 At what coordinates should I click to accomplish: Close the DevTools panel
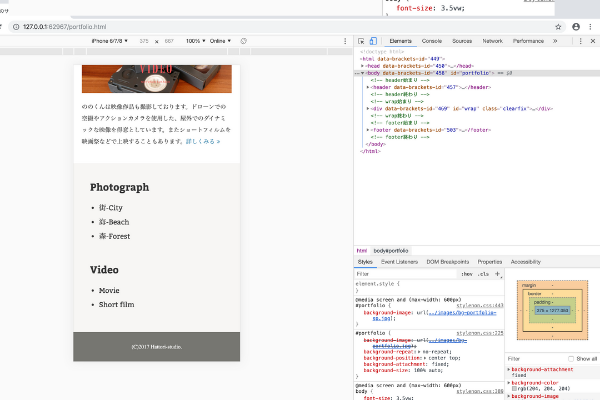(593, 41)
